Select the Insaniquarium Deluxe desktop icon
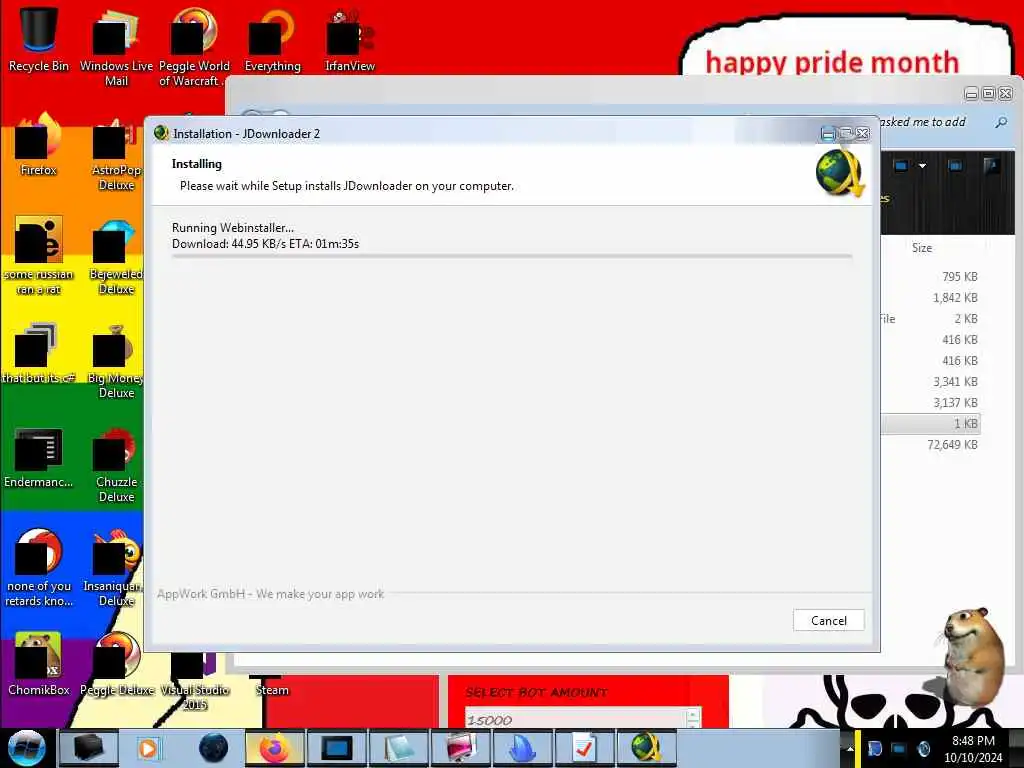Viewport: 1024px width, 768px height. tap(116, 568)
